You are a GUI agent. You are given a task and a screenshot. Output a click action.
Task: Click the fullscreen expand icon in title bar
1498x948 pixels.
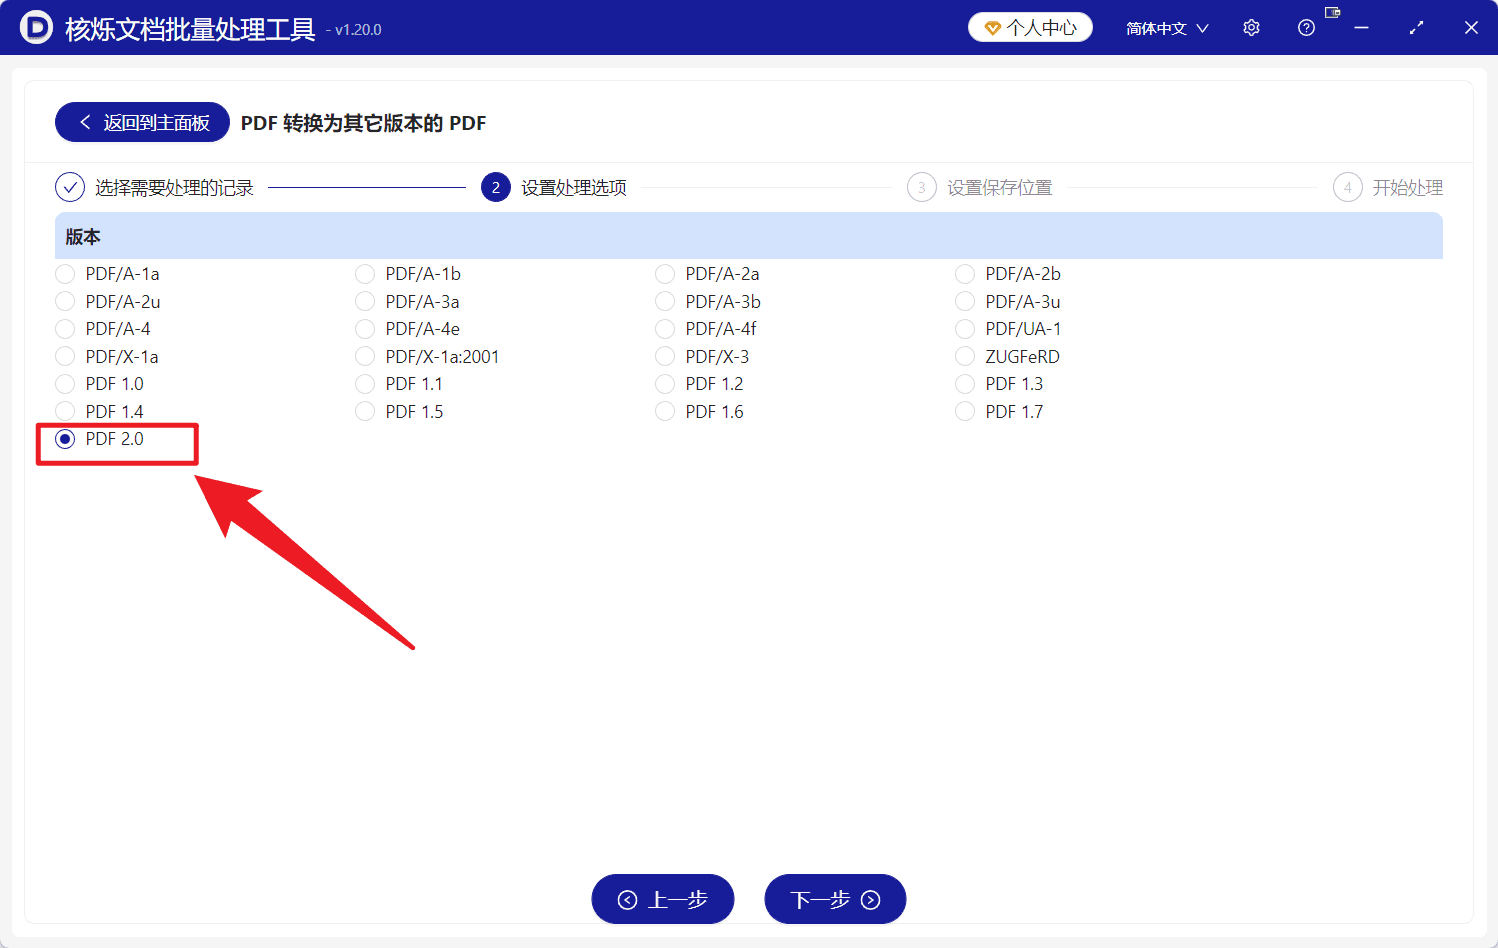(1416, 27)
